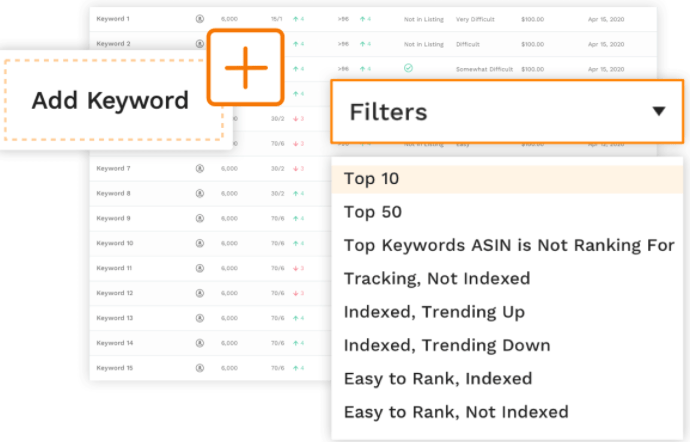The width and height of the screenshot is (690, 442).
Task: Click the Apr 15, 2020 date in Keyword 1 row
Action: (606, 19)
